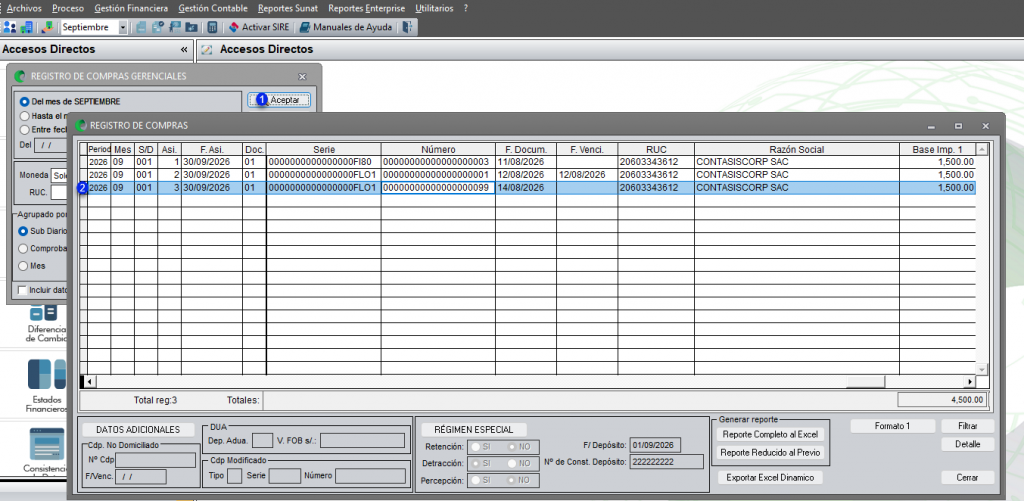Click the horizontal scrollbar thumb of the grid

point(866,381)
